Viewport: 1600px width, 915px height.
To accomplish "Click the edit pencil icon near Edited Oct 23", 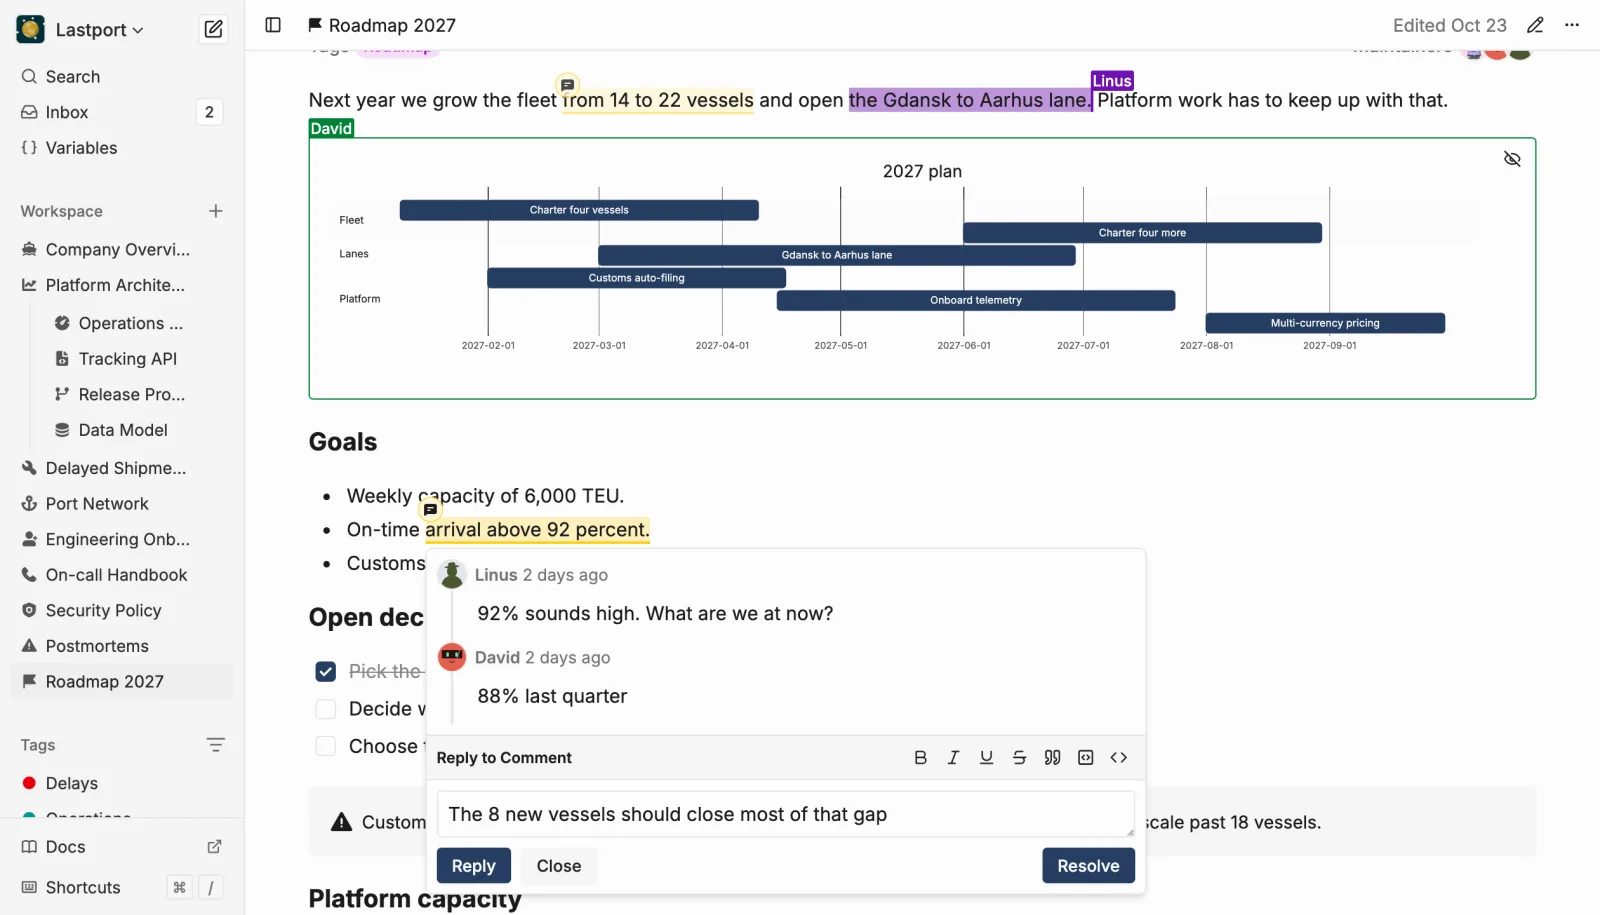I will tap(1535, 25).
